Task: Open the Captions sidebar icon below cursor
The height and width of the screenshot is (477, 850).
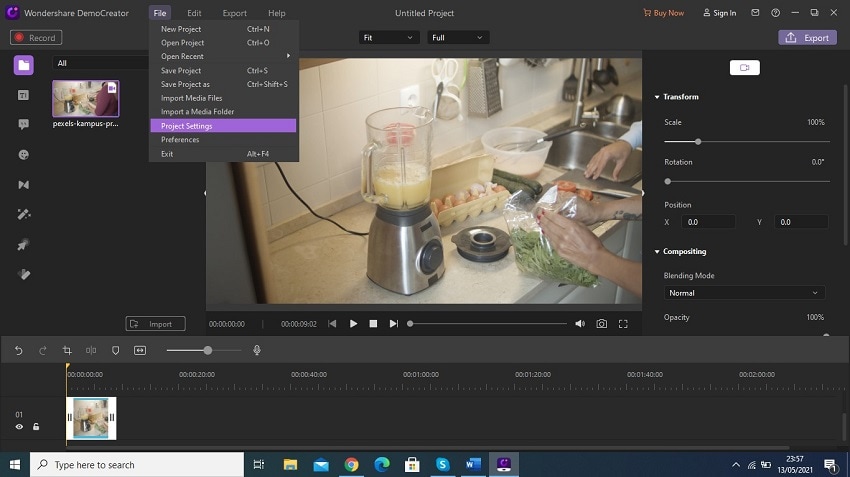Action: [23, 274]
